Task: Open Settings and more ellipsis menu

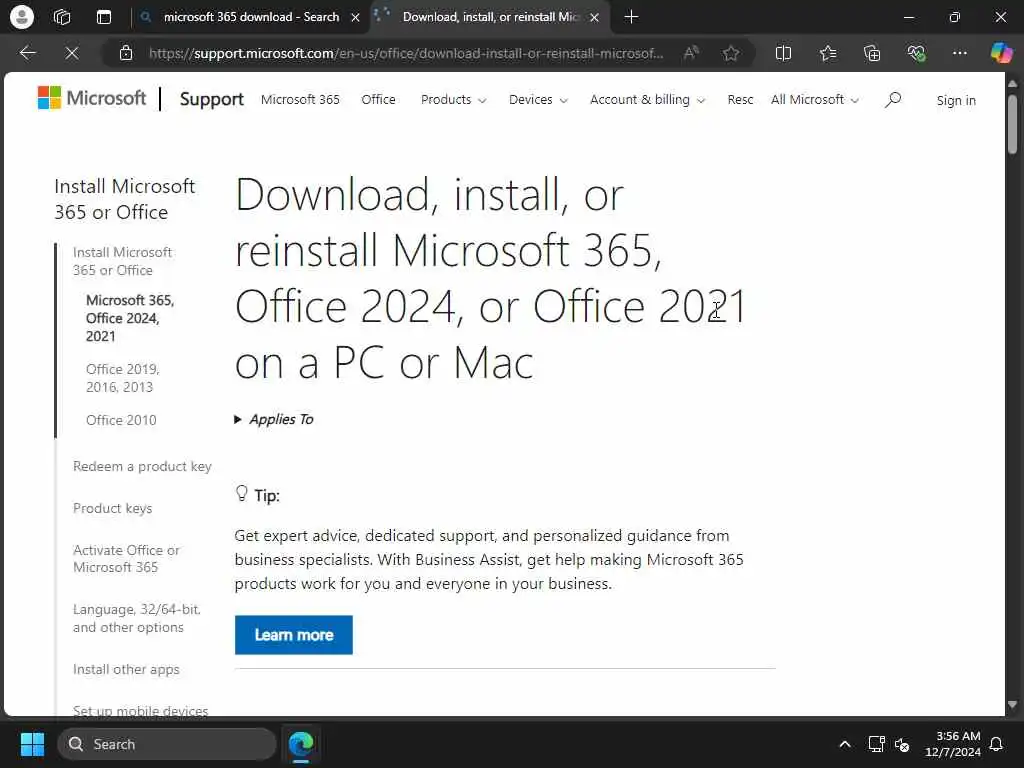Action: [959, 53]
